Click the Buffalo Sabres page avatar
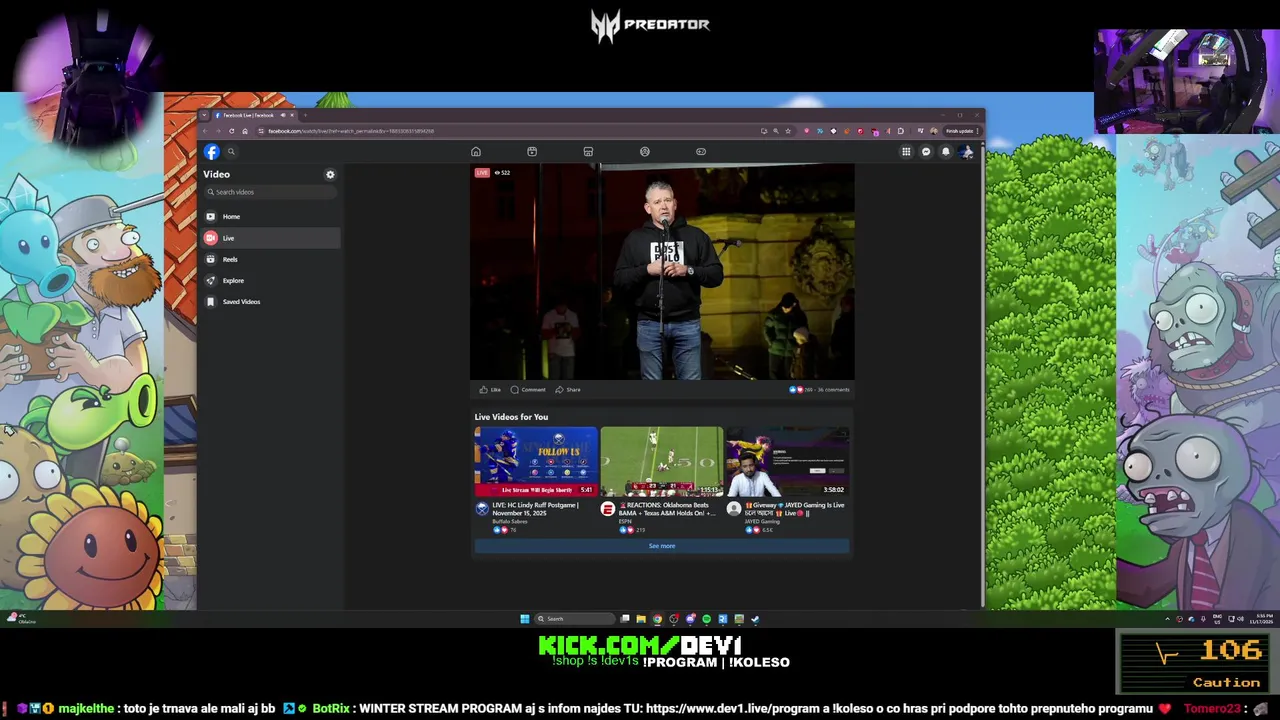The width and height of the screenshot is (1280, 720). coord(482,509)
